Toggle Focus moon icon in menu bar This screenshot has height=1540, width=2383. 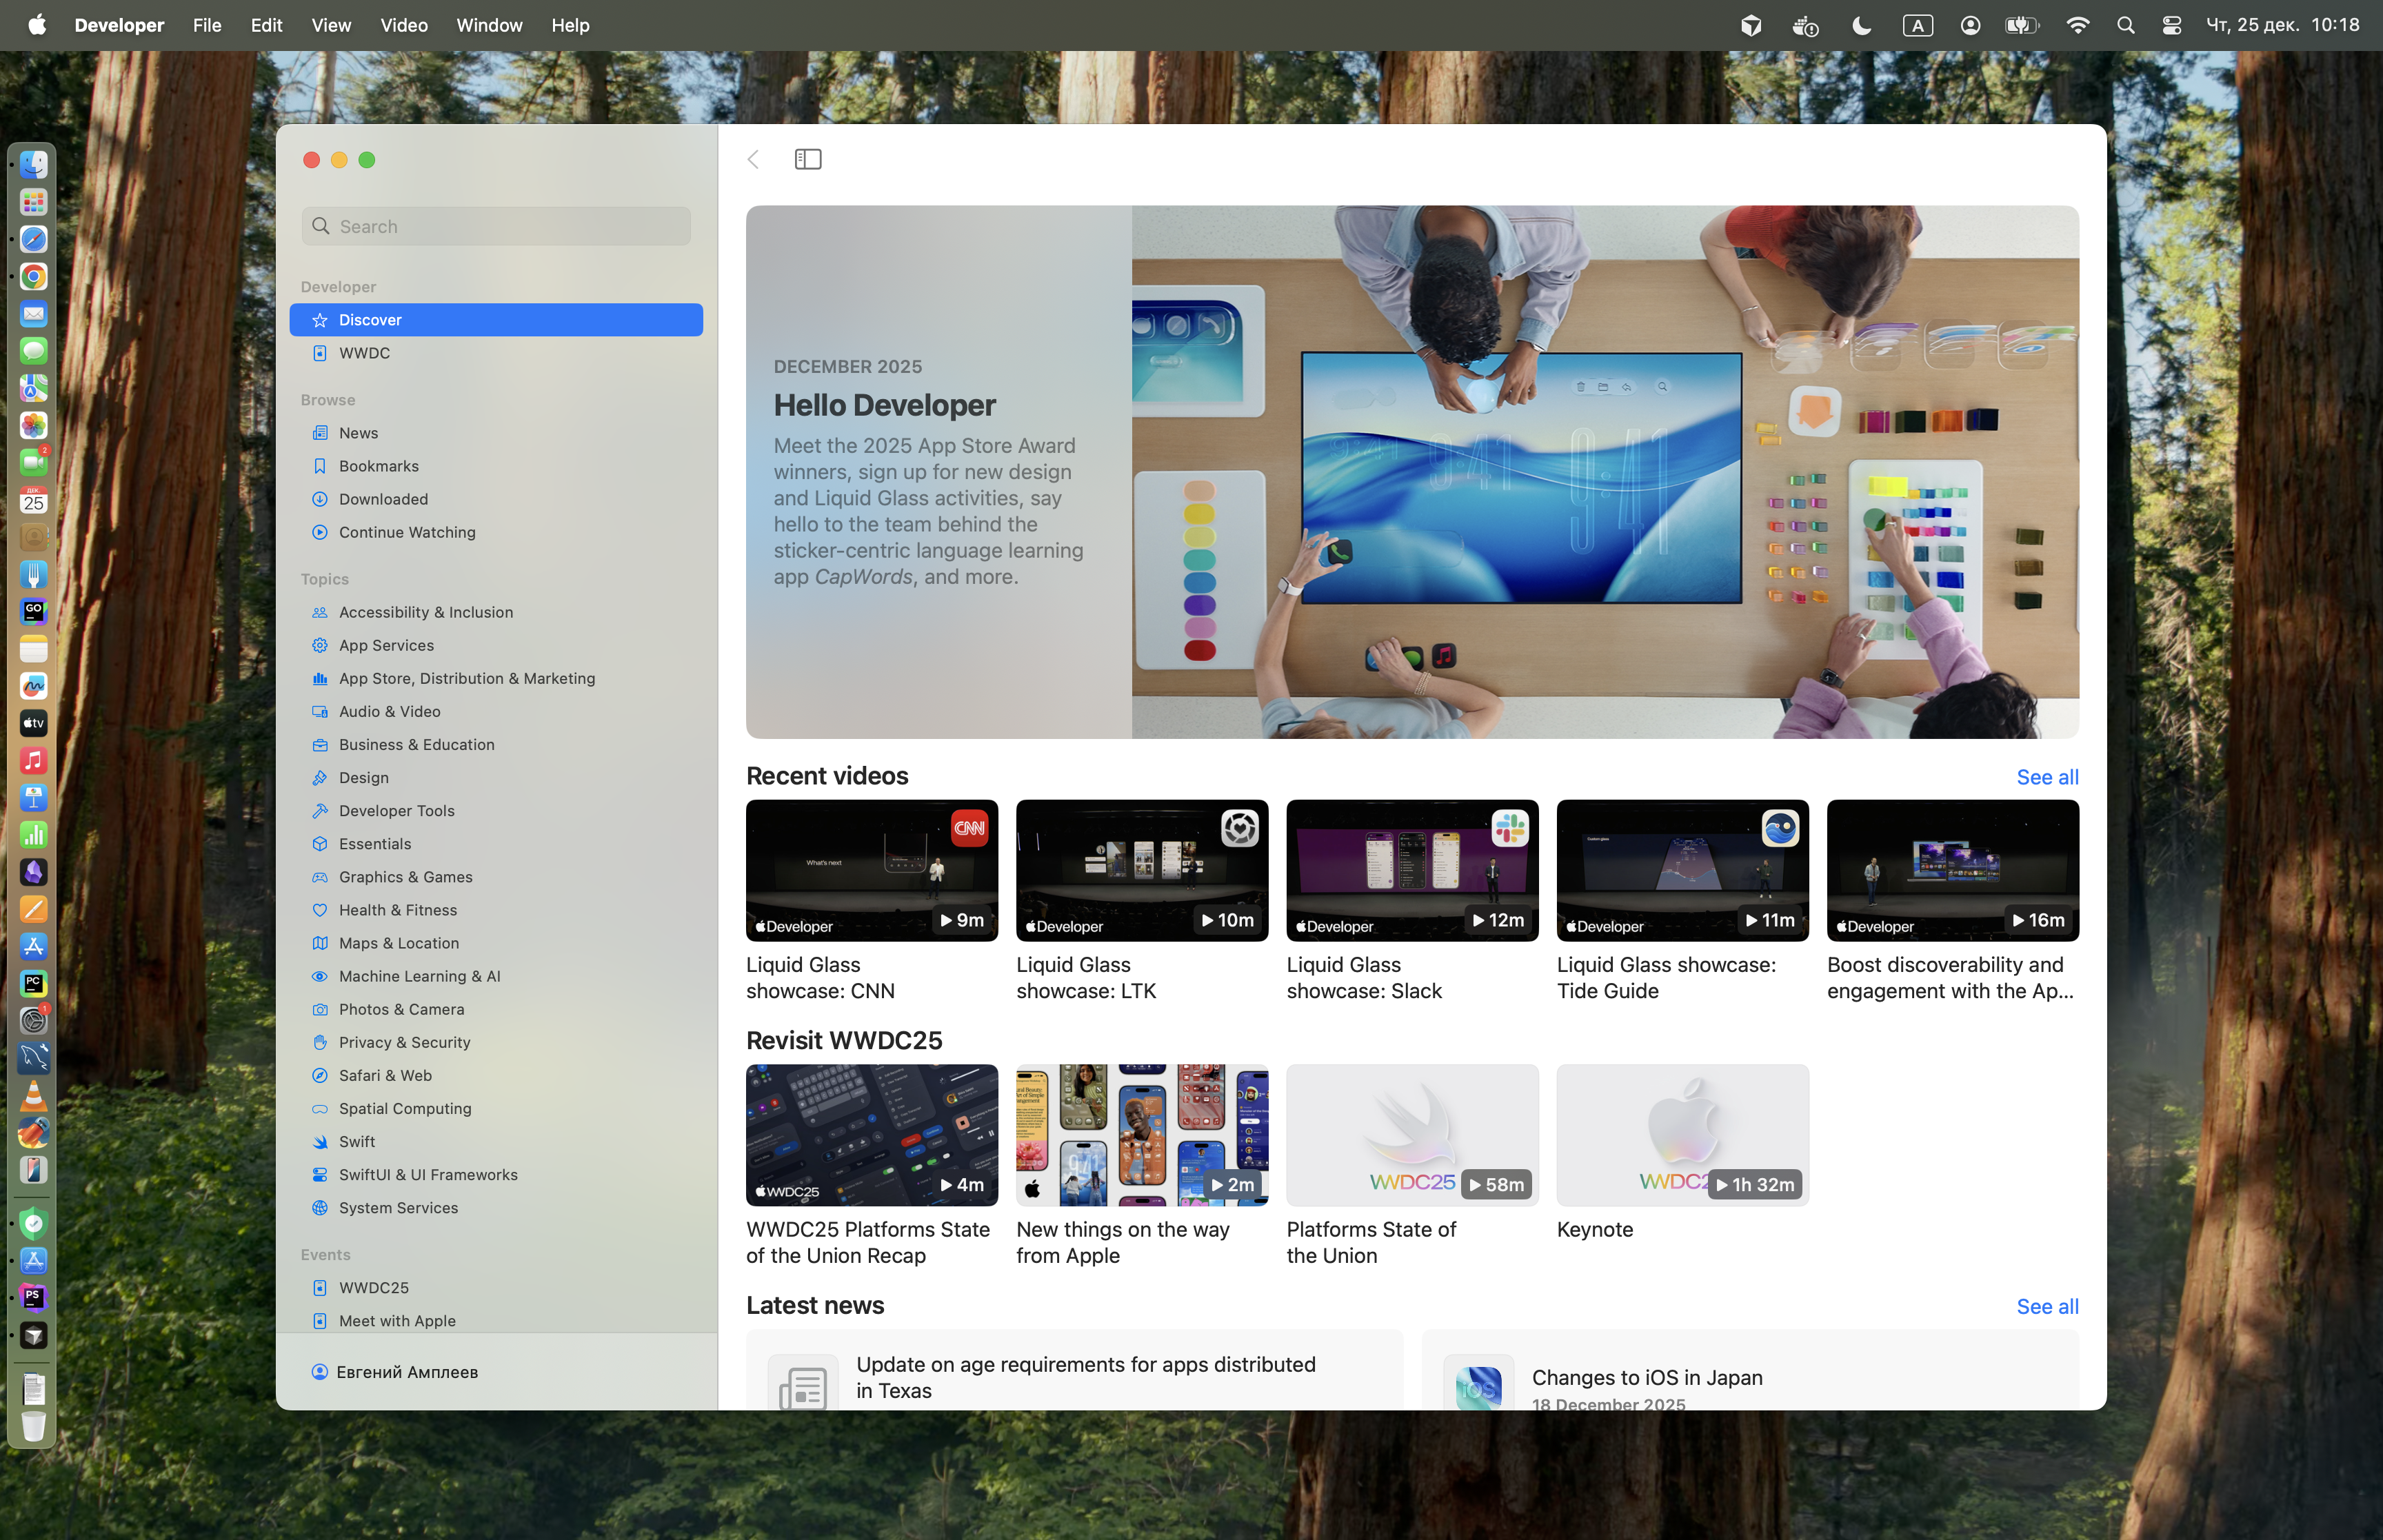[x=1861, y=25]
